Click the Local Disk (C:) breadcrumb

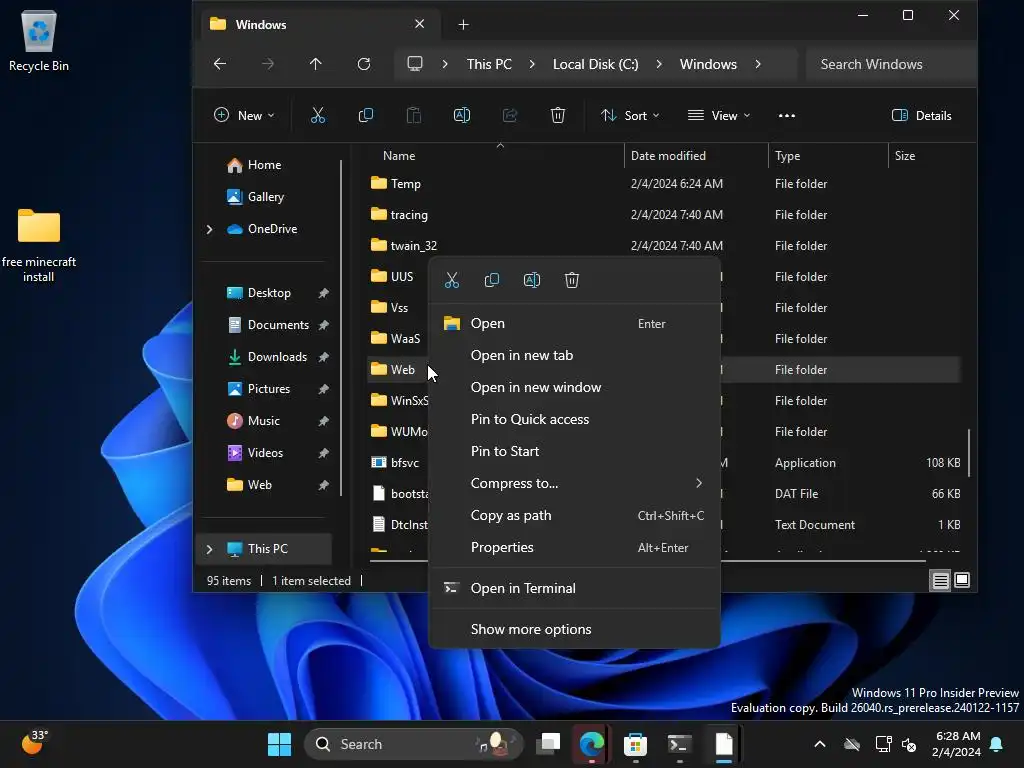click(596, 64)
